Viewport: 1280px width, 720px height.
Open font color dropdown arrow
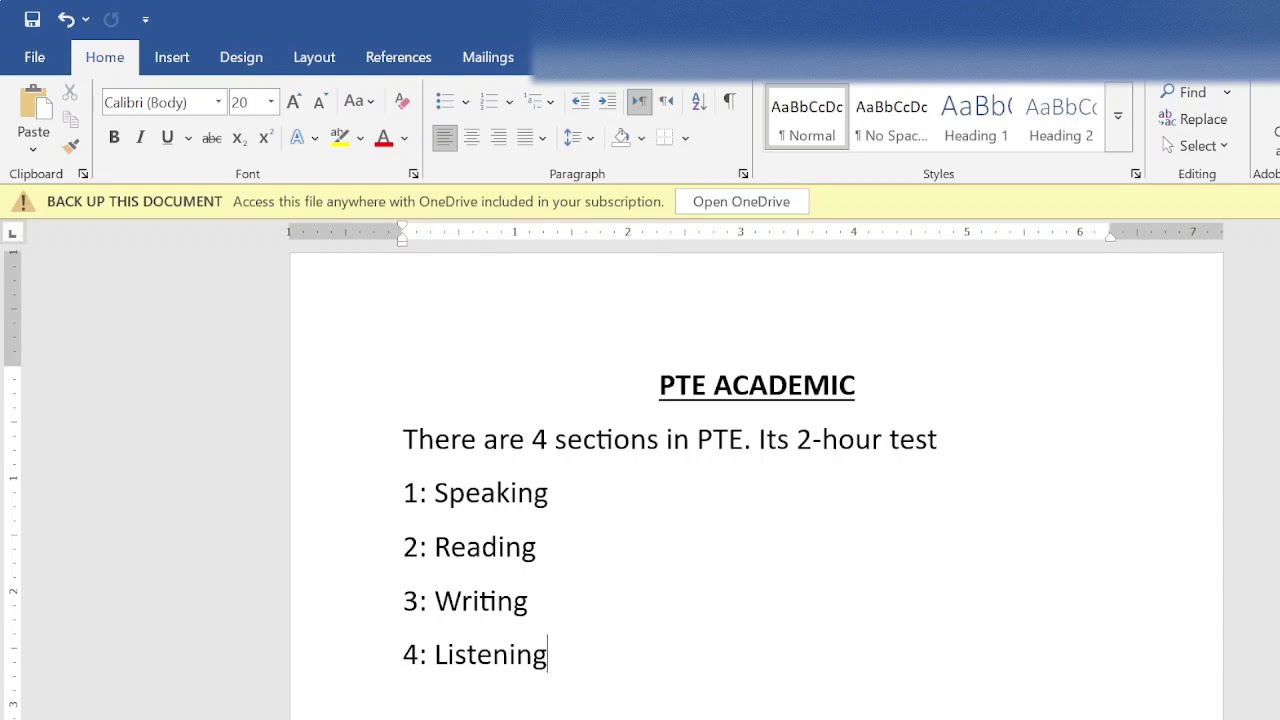pyautogui.click(x=405, y=138)
